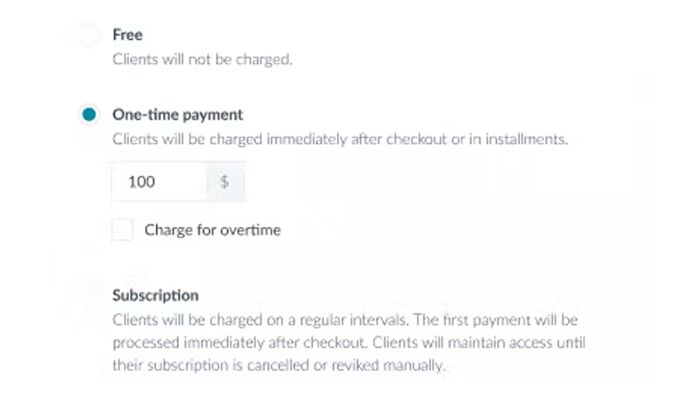Select the One-time payment radio button

(x=90, y=115)
